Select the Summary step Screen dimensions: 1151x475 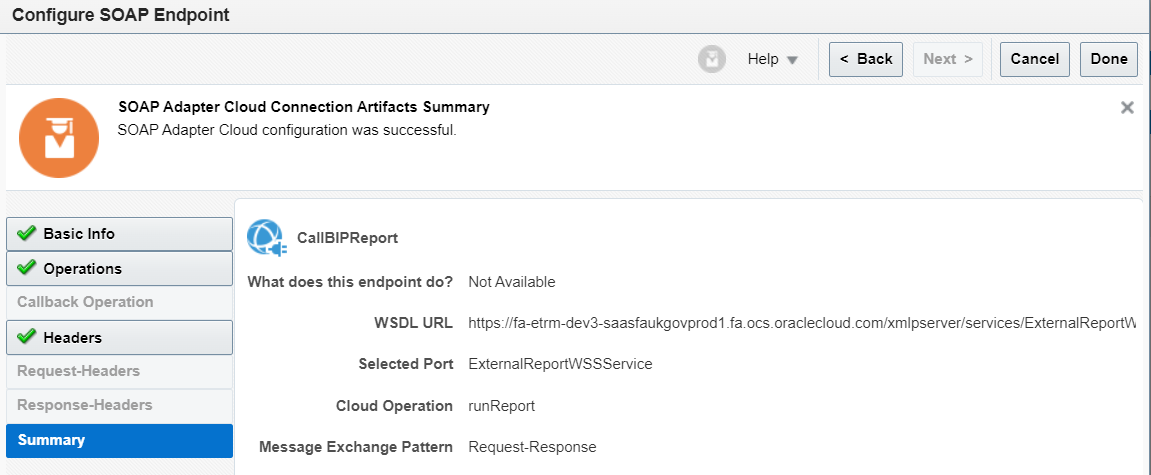click(119, 440)
